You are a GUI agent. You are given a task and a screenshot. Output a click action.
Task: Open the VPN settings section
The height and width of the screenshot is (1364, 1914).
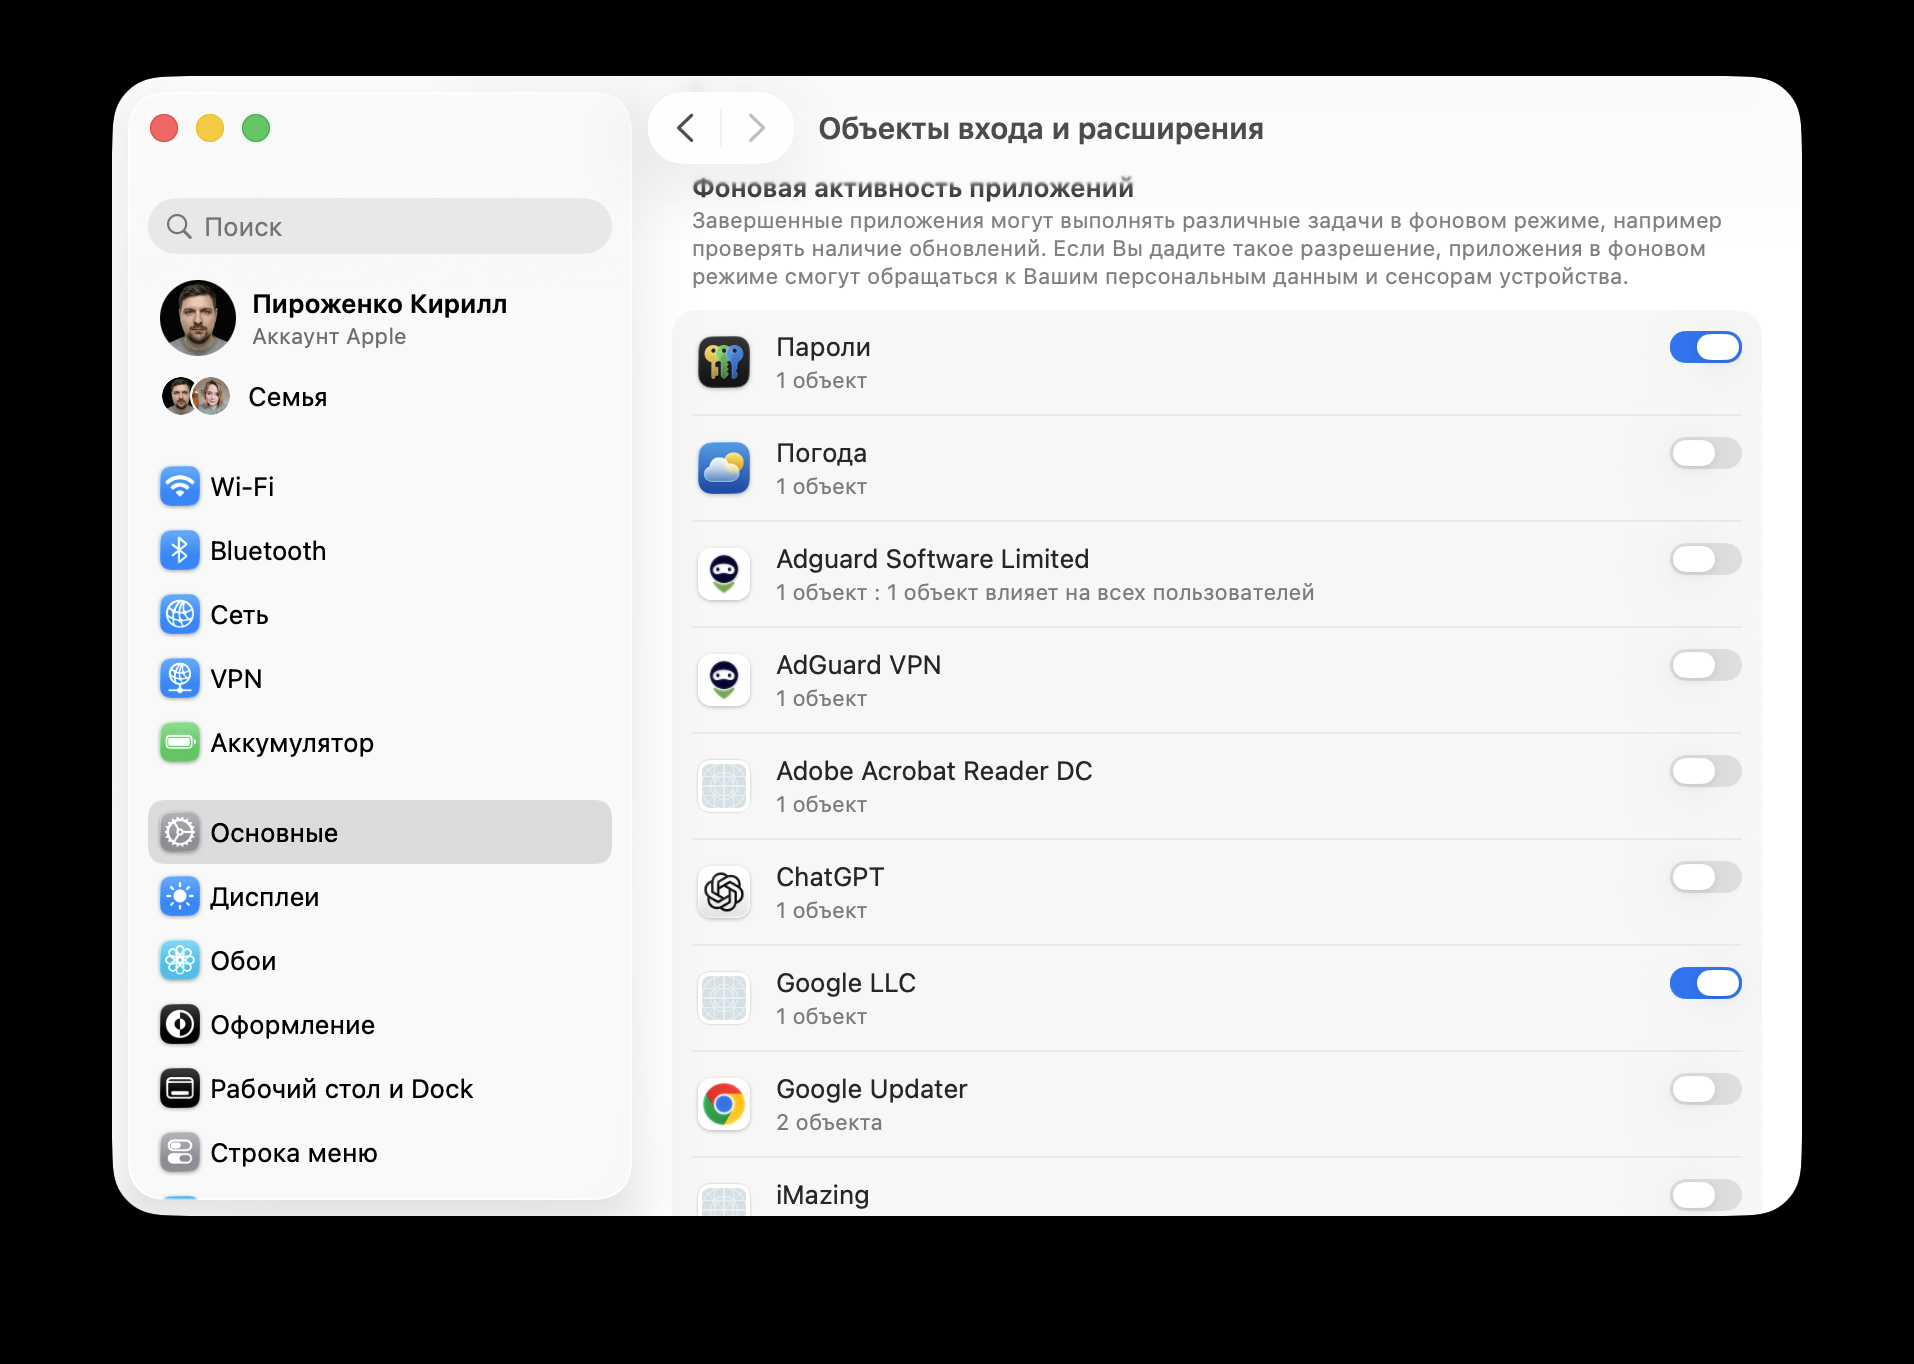tap(236, 678)
